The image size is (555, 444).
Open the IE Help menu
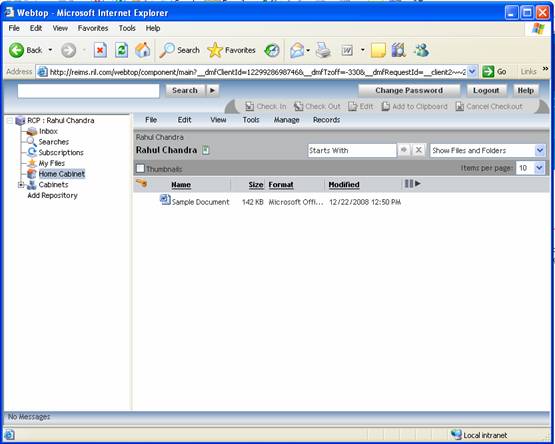(x=153, y=28)
